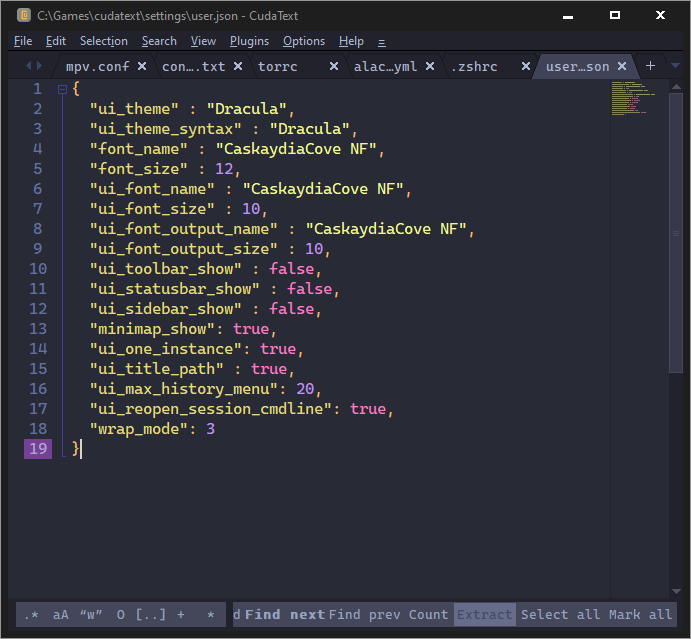
Task: Close the .zshrc tab
Action: (x=526, y=66)
